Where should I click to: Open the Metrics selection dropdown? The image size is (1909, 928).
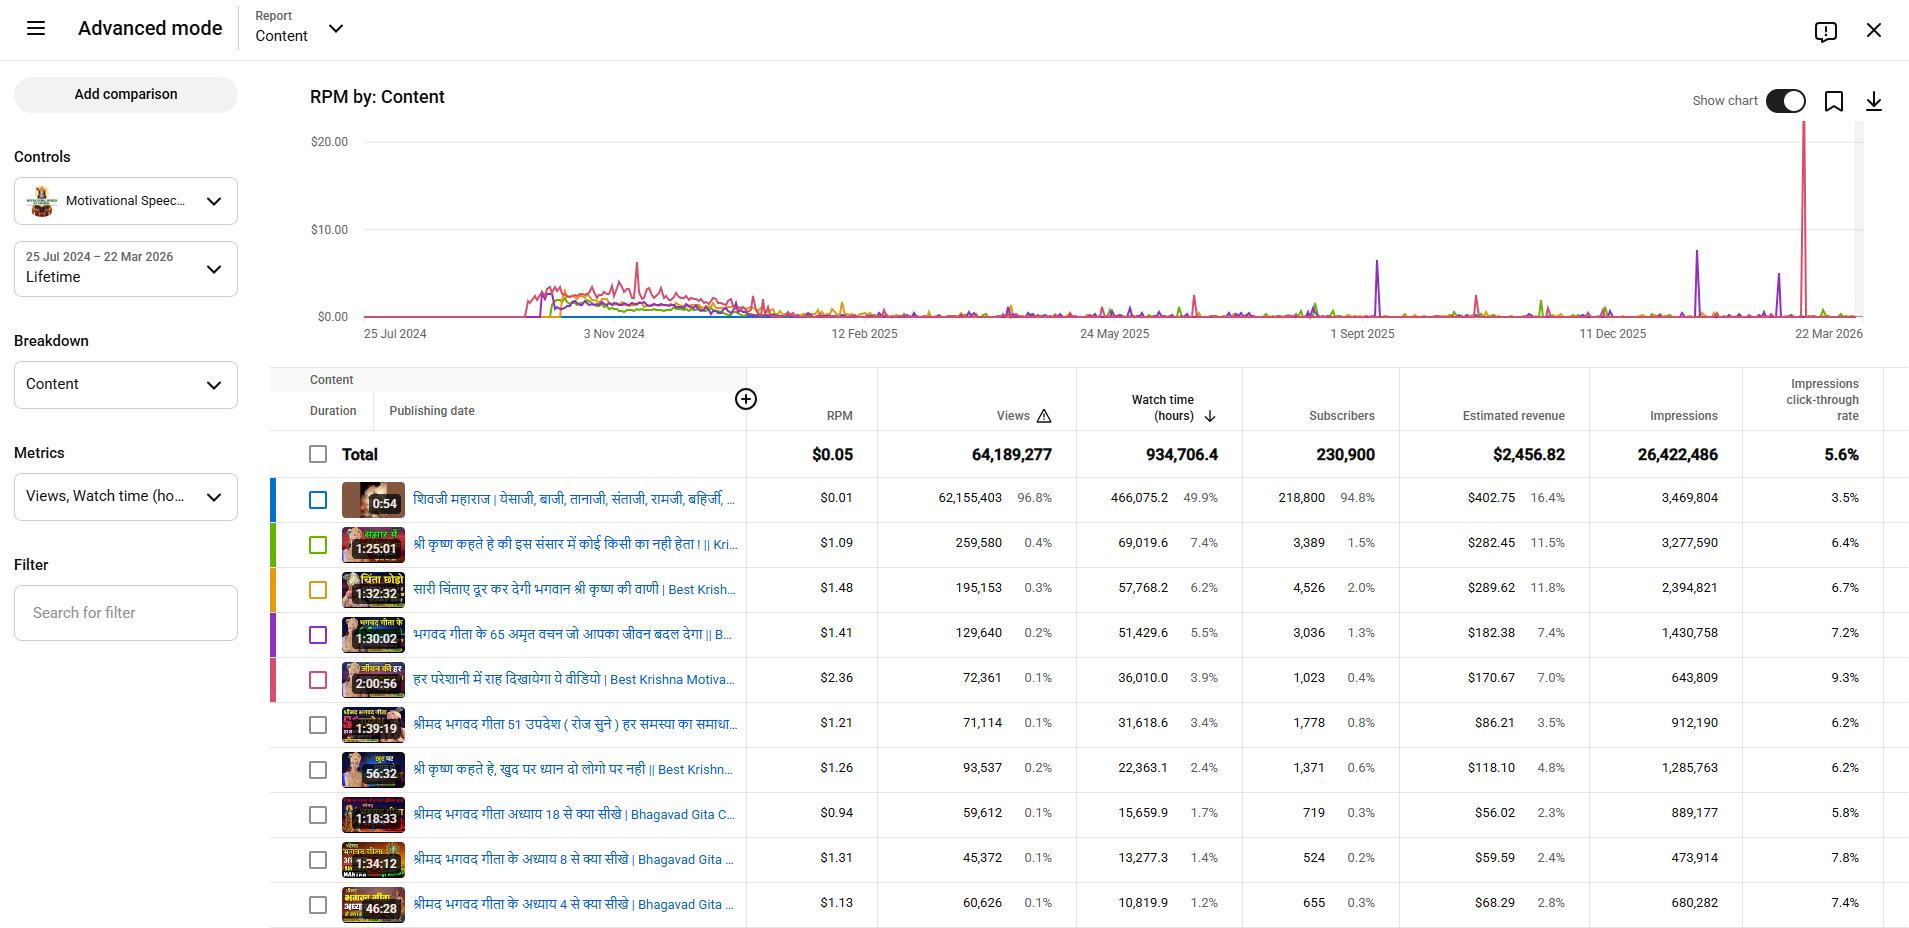(x=126, y=497)
